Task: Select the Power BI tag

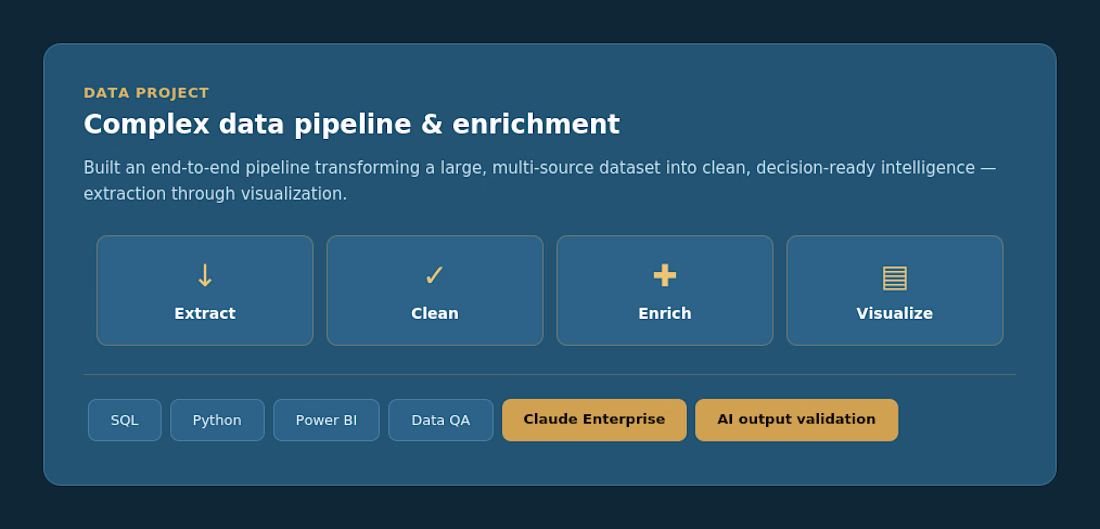Action: (x=326, y=420)
